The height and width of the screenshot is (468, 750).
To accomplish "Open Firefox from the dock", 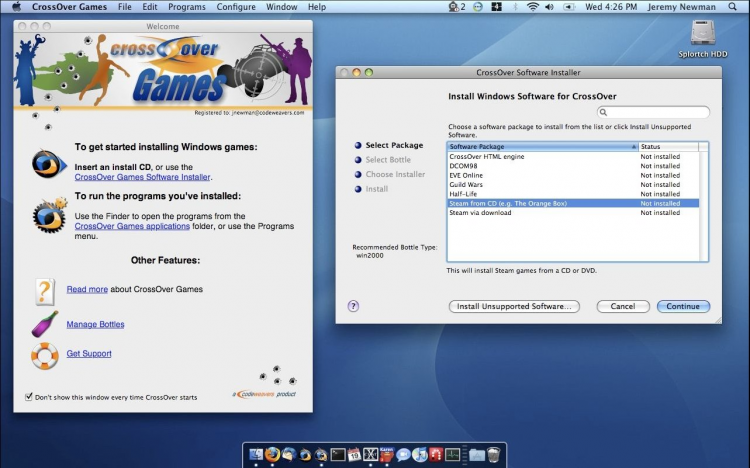I will coord(272,455).
